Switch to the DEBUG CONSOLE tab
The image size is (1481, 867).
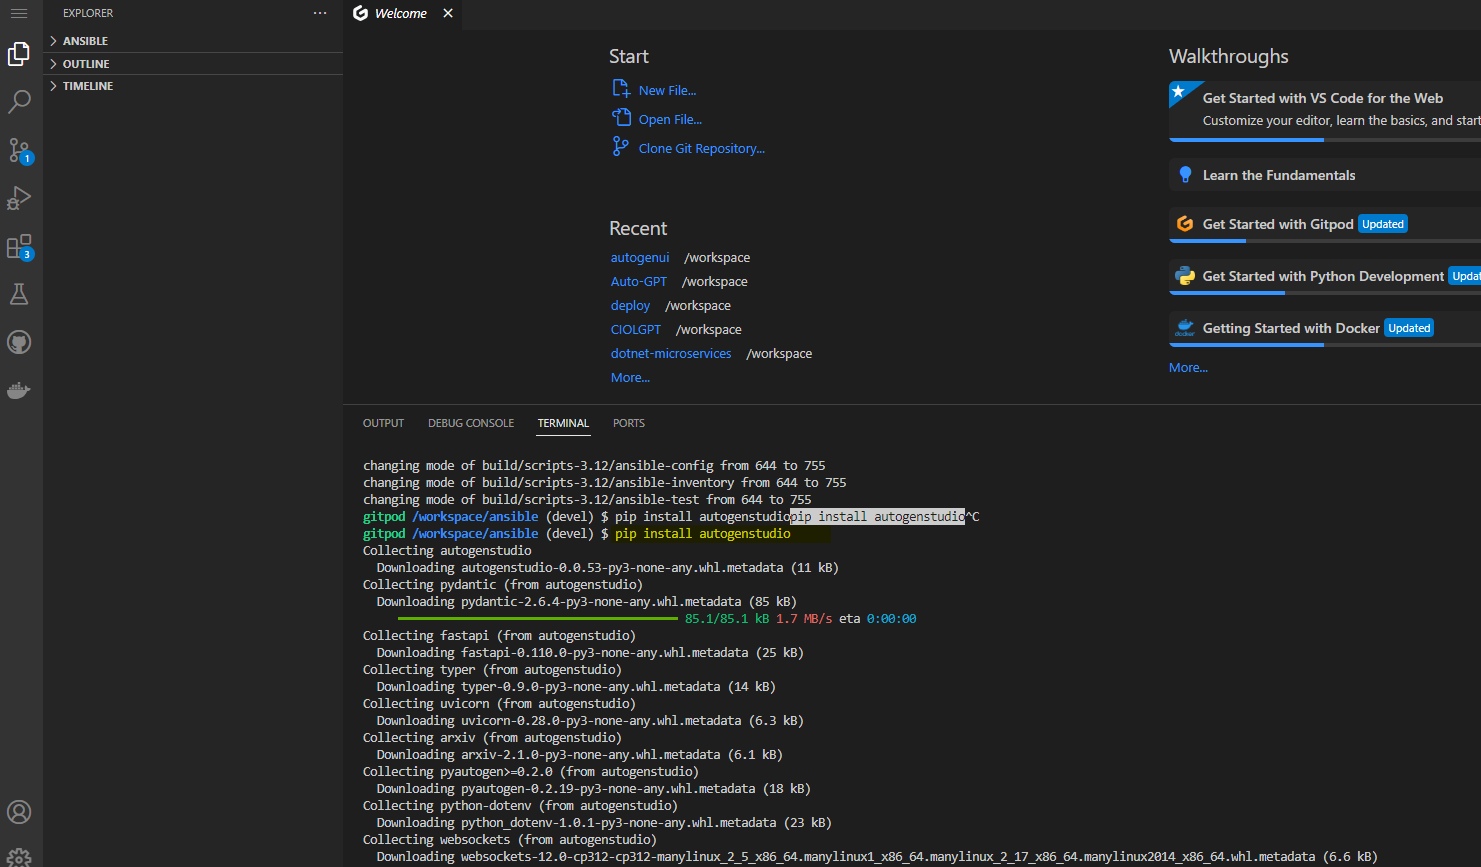[x=471, y=423]
